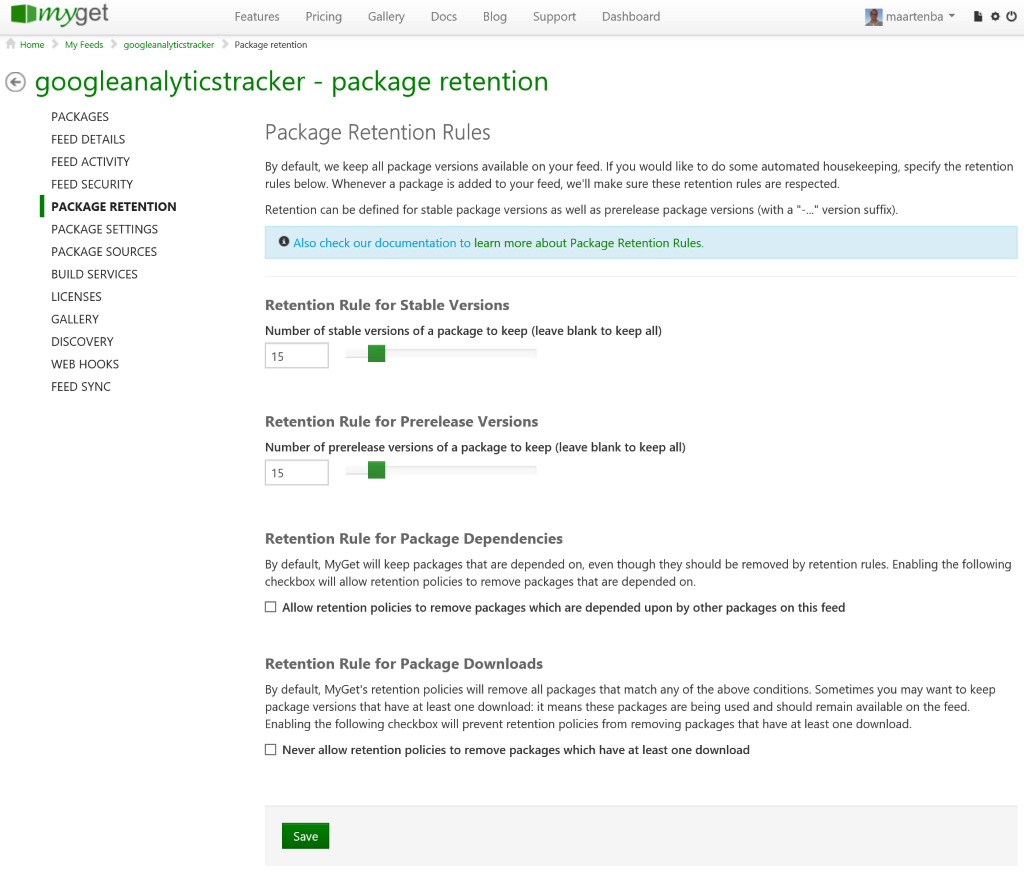
Task: Click the info icon in documentation banner
Action: pos(284,242)
